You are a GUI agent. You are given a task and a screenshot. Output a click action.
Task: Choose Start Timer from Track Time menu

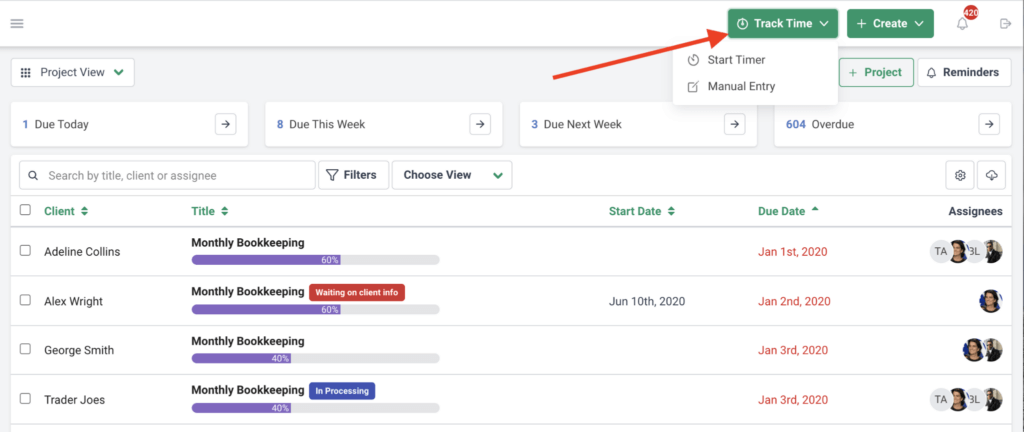pyautogui.click(x=736, y=60)
